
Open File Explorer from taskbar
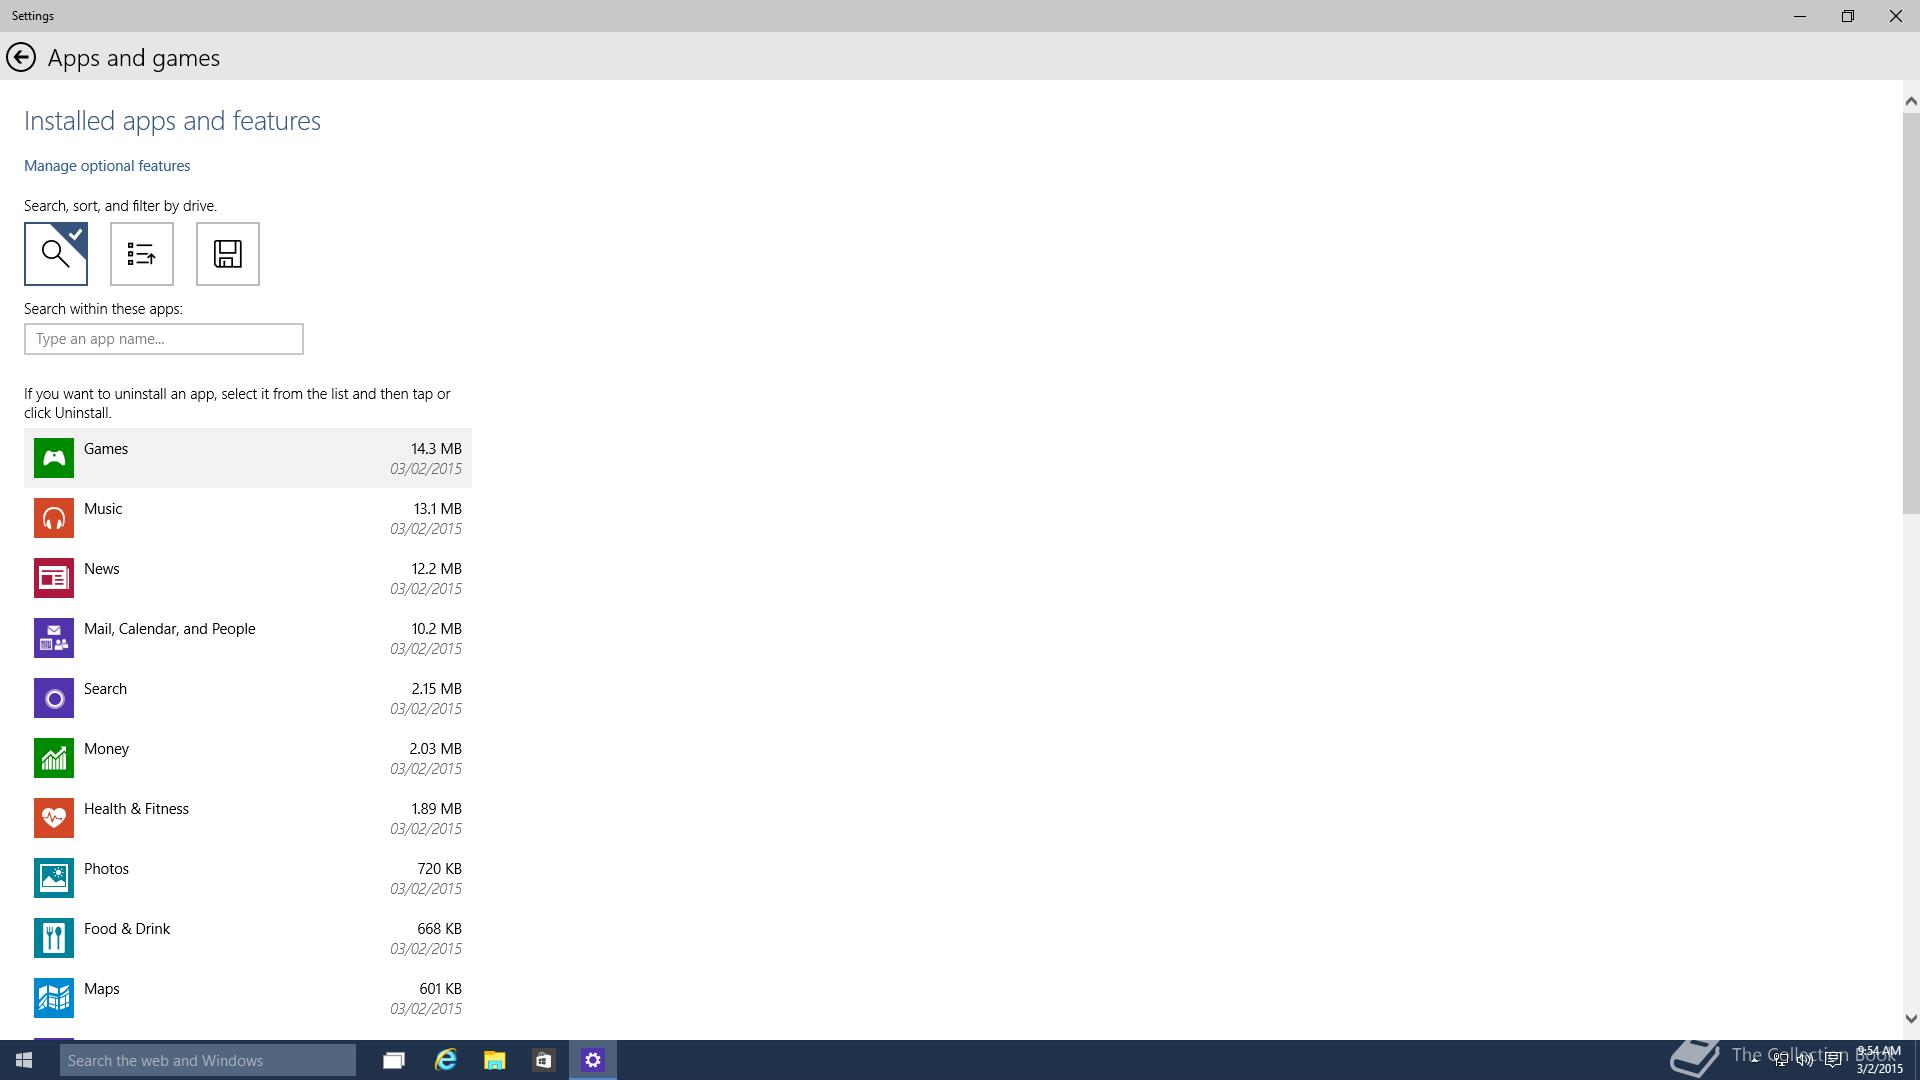[x=495, y=1060]
